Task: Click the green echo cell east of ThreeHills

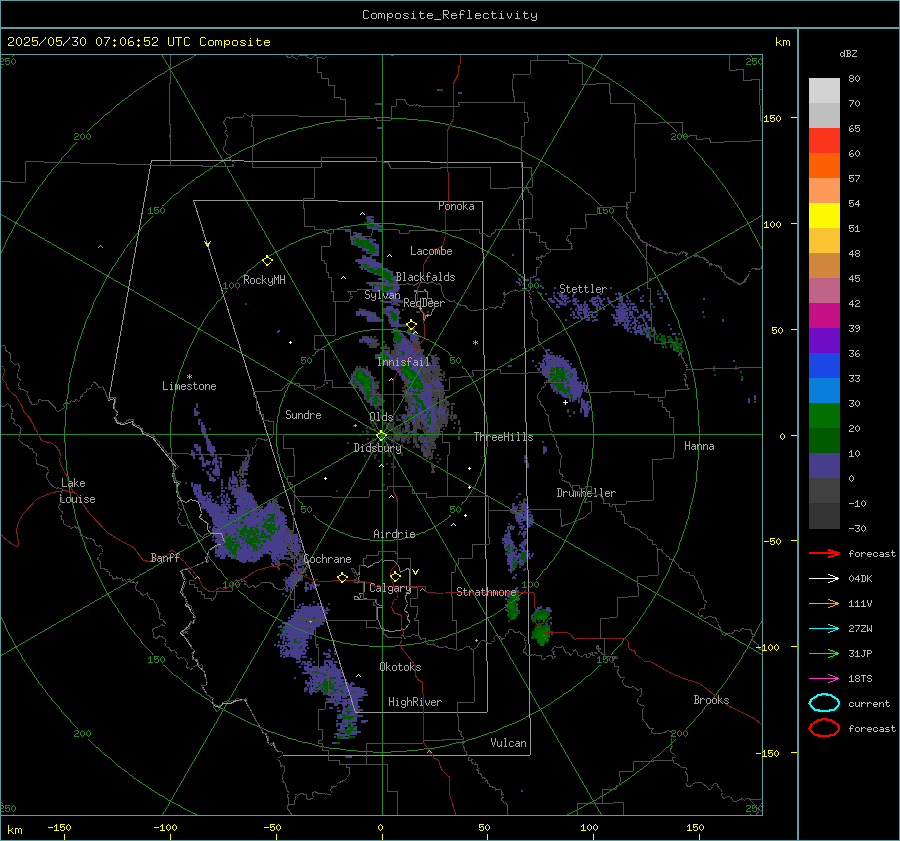Action: pyautogui.click(x=561, y=377)
